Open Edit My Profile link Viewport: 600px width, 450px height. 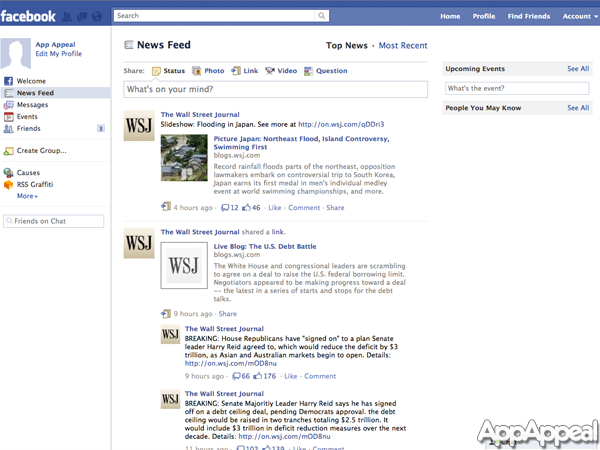pos(59,54)
